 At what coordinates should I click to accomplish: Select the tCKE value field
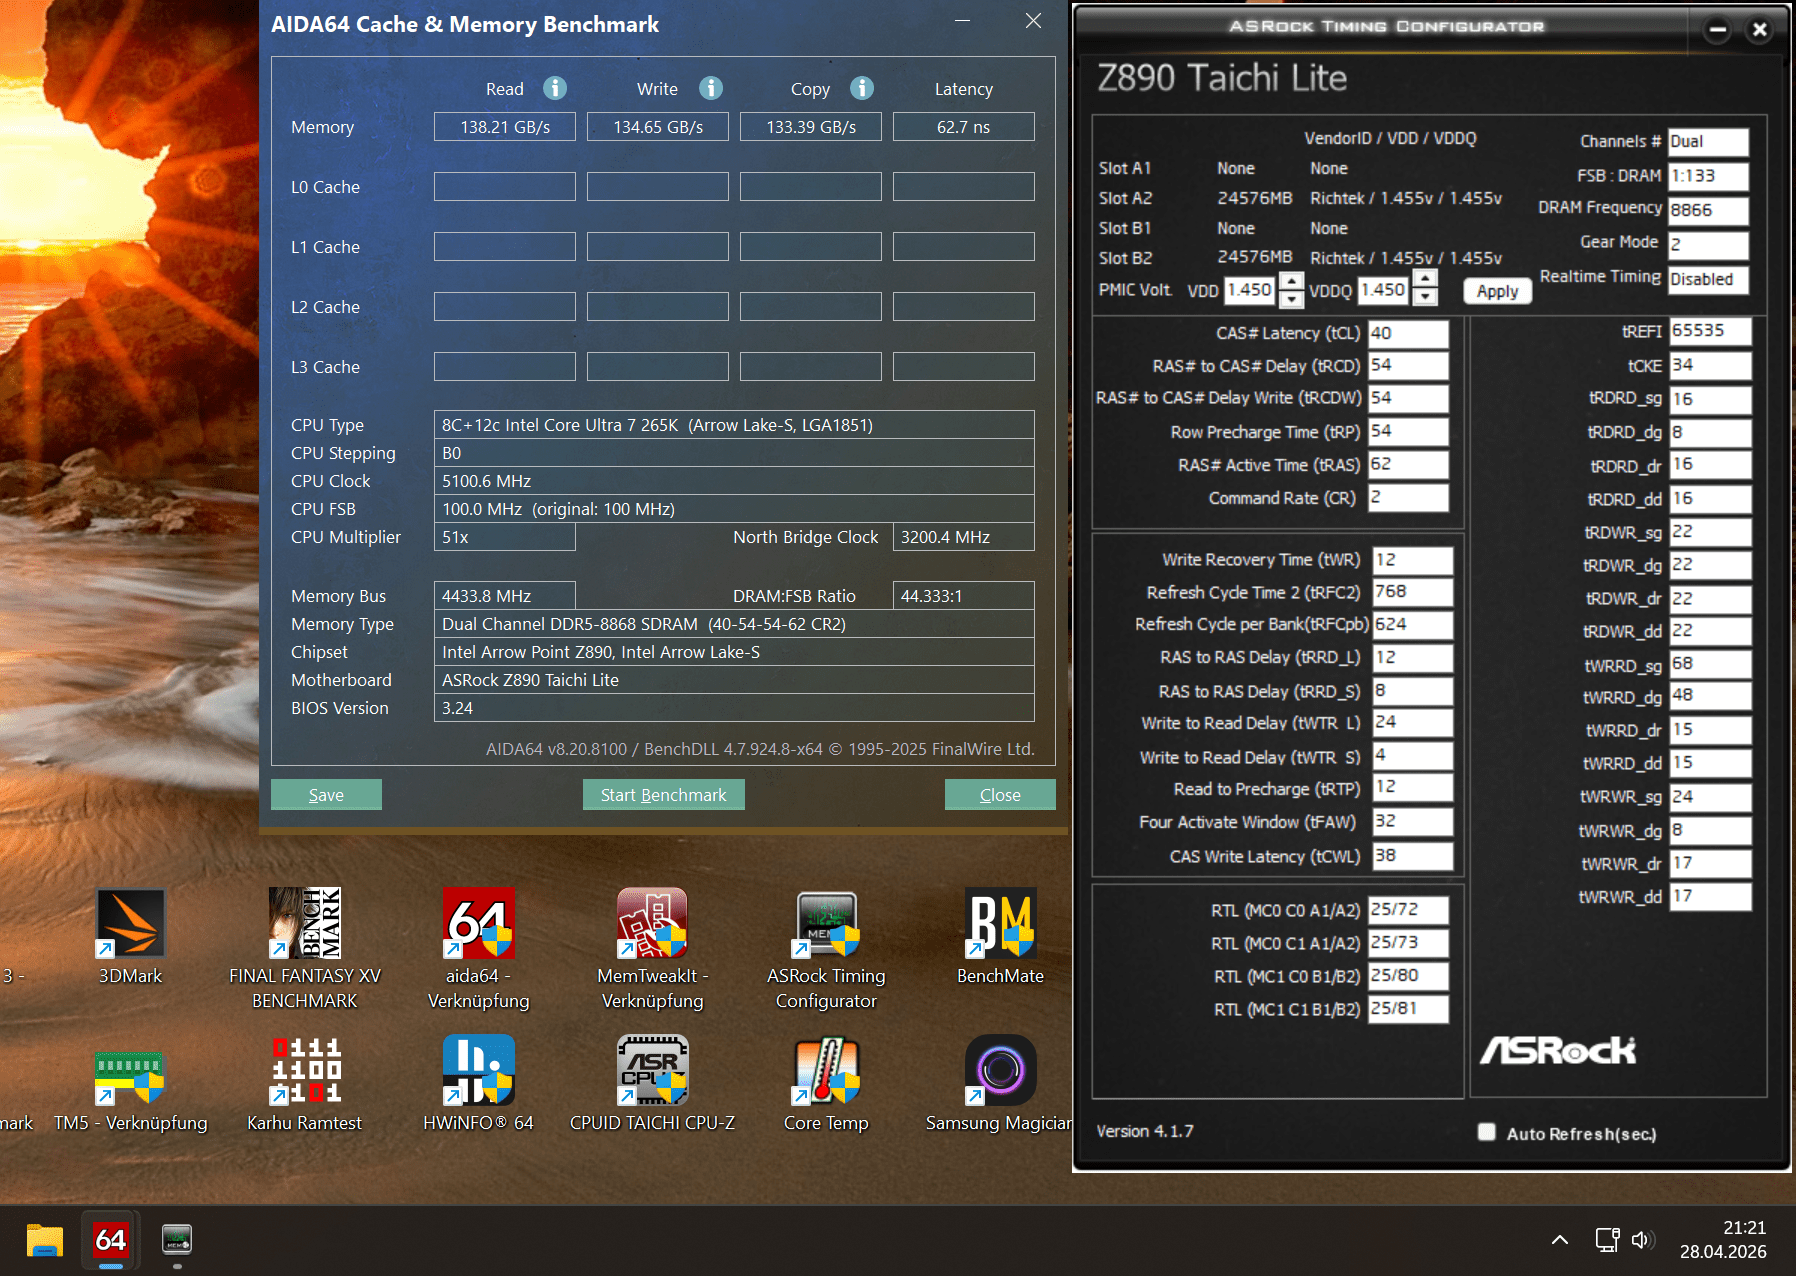(x=1710, y=365)
